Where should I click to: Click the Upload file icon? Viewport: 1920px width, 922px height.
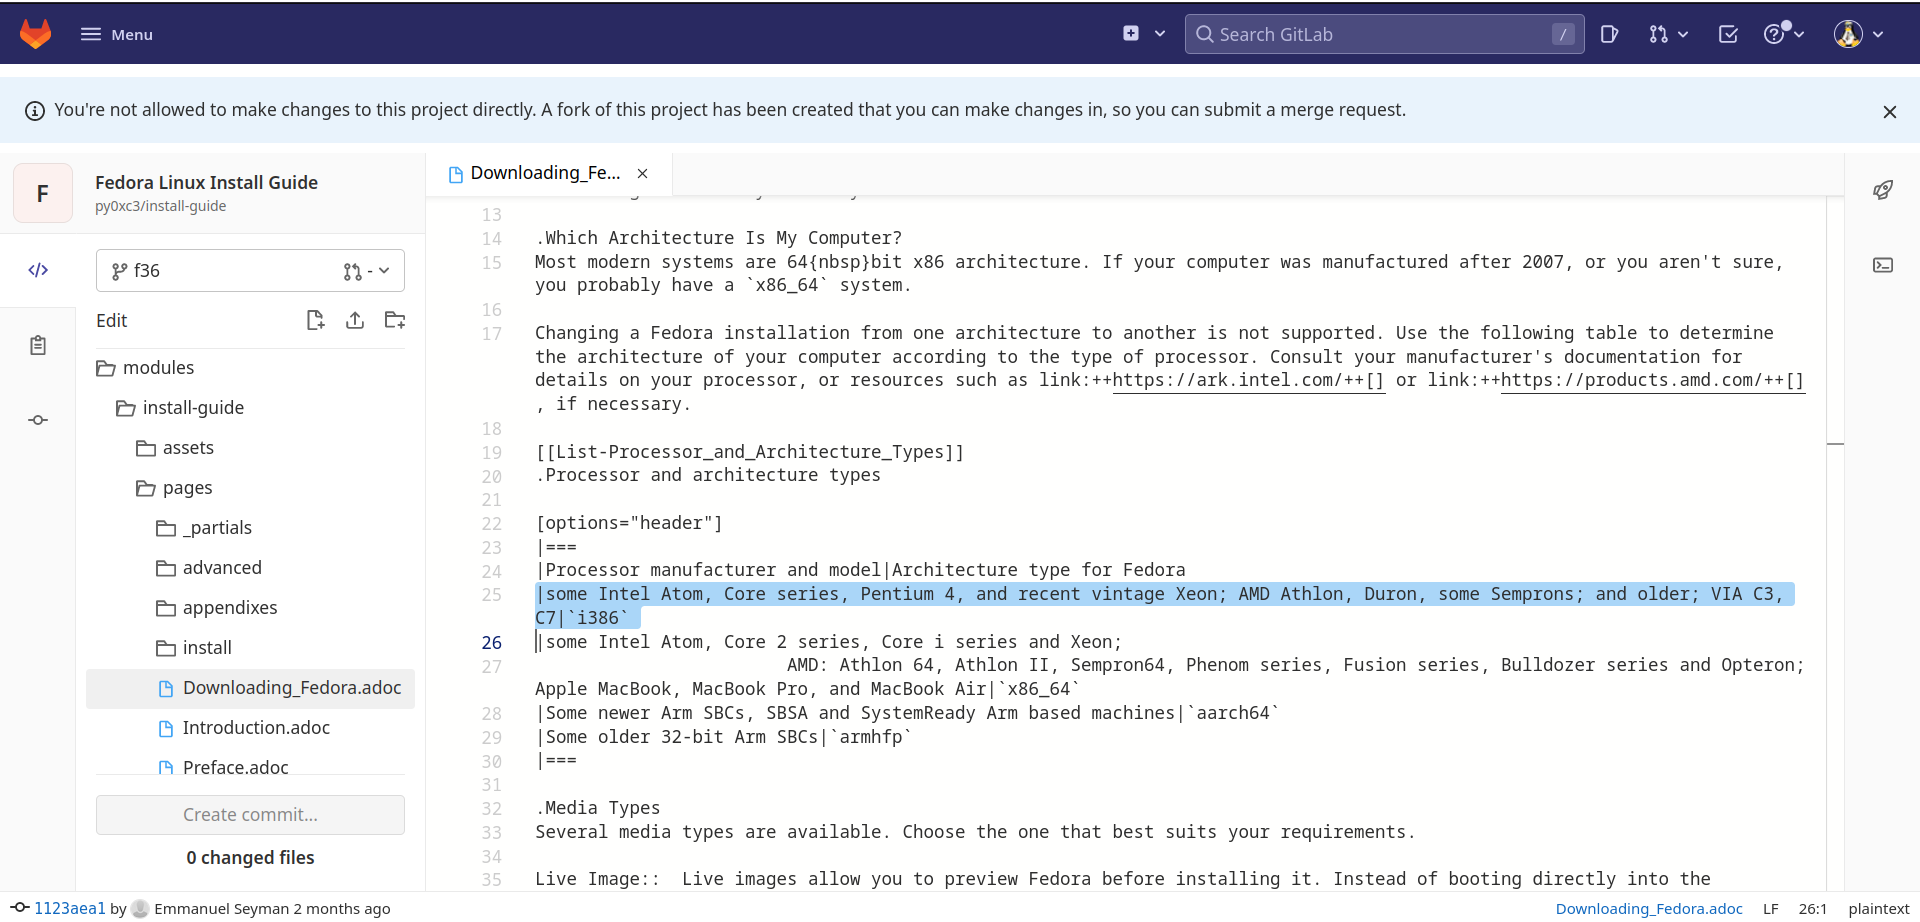tap(355, 320)
